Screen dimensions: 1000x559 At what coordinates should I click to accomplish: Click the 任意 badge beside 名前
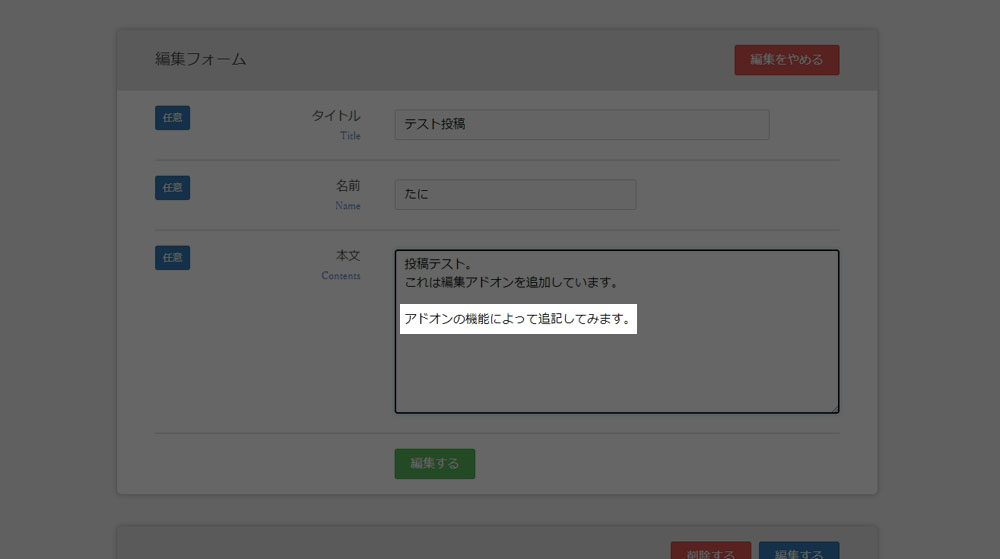[x=172, y=188]
